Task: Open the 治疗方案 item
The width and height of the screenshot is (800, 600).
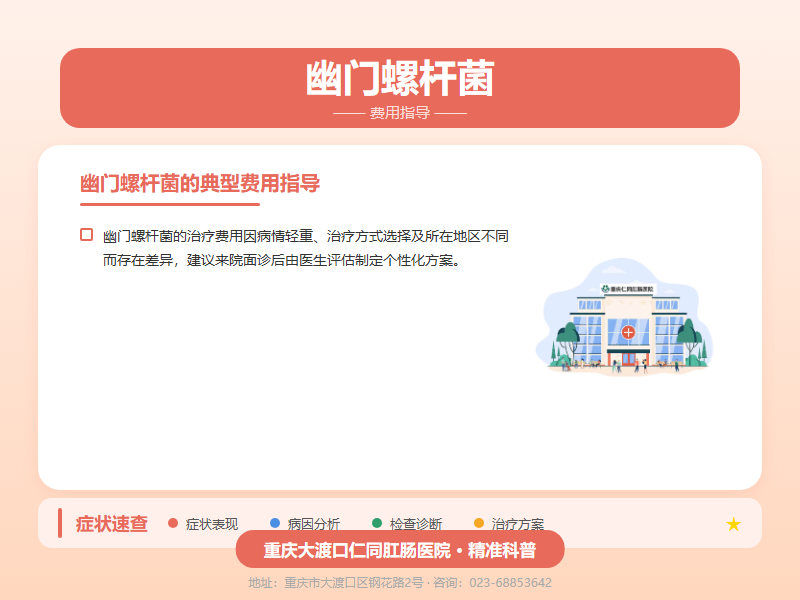Action: point(518,524)
